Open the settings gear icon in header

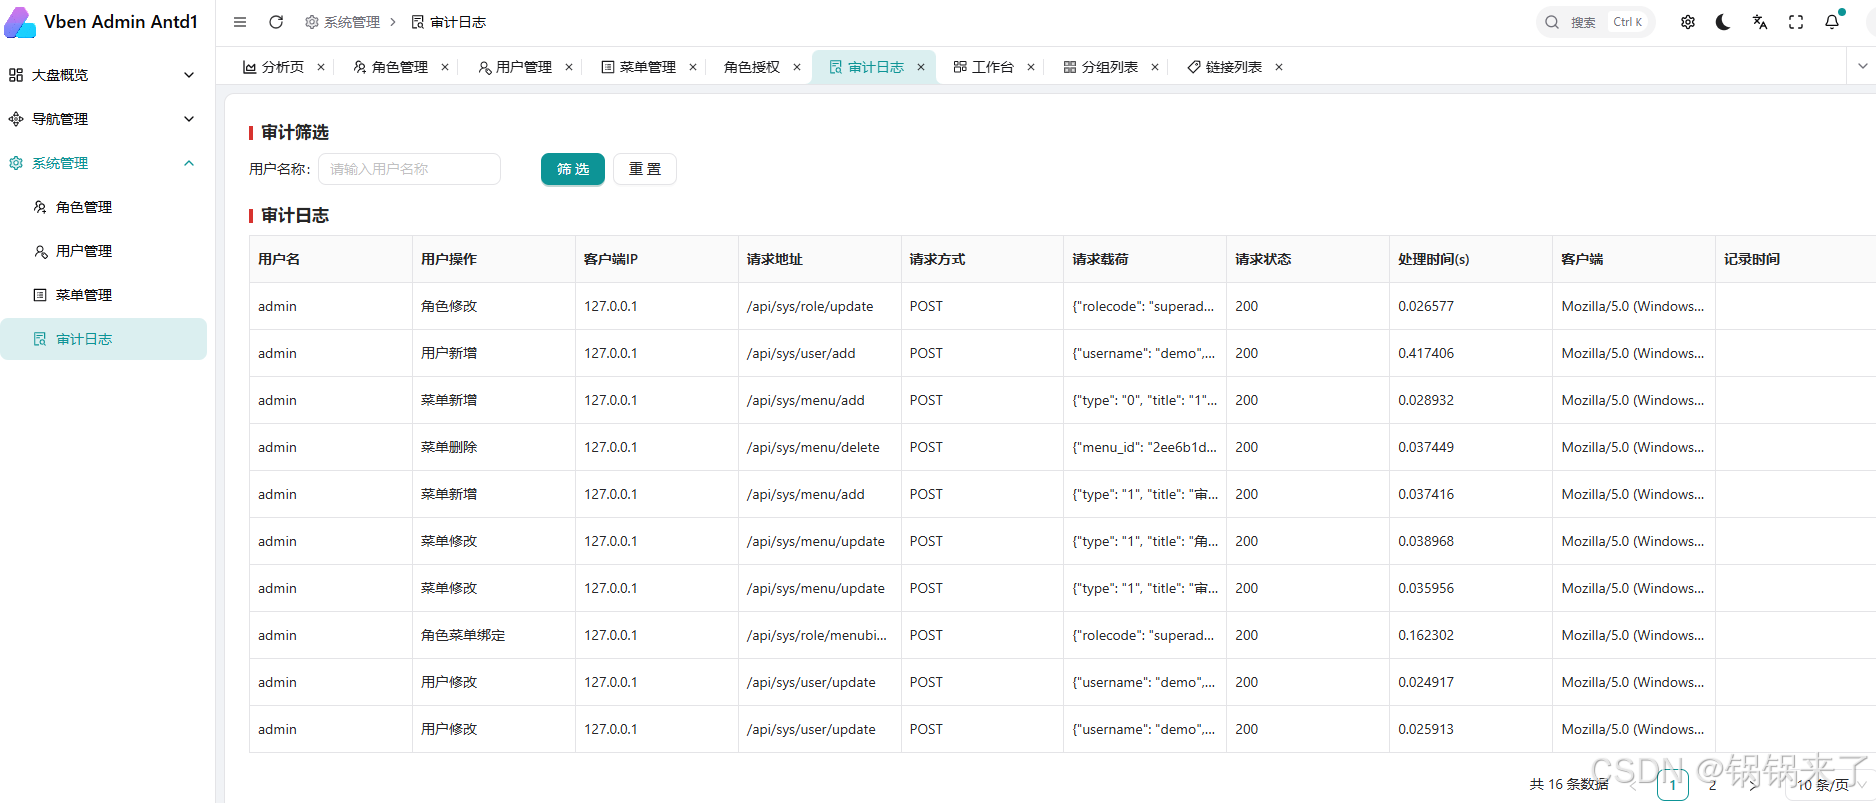click(1688, 22)
